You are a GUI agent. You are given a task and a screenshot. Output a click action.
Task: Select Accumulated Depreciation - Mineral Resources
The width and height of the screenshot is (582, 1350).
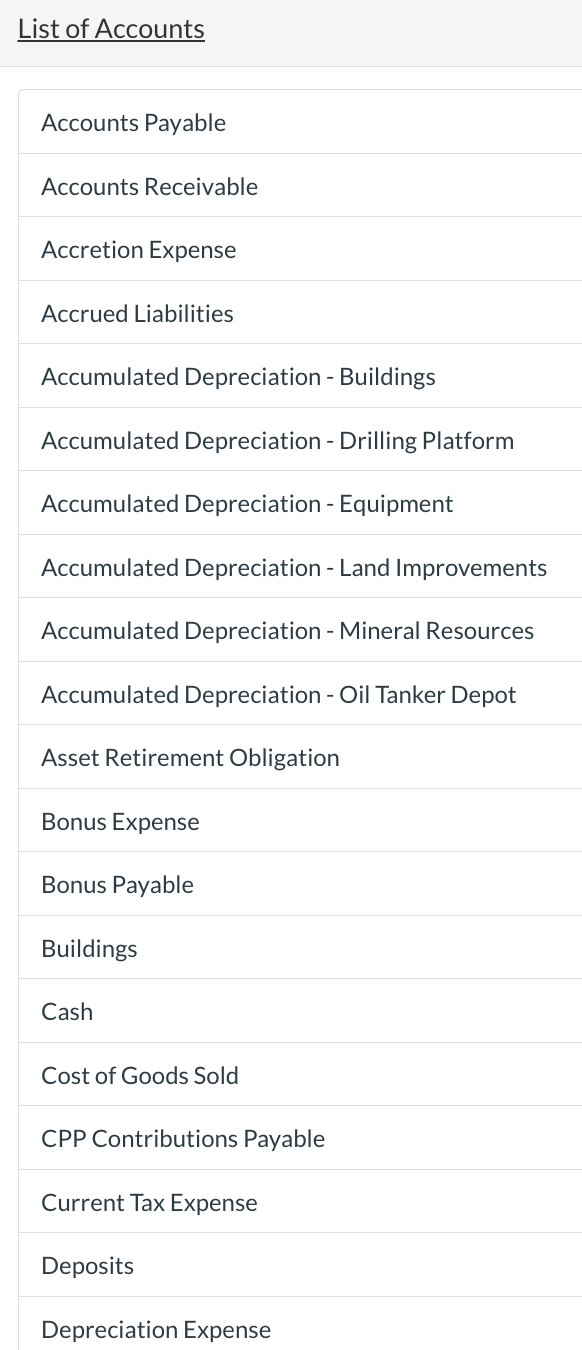point(287,630)
